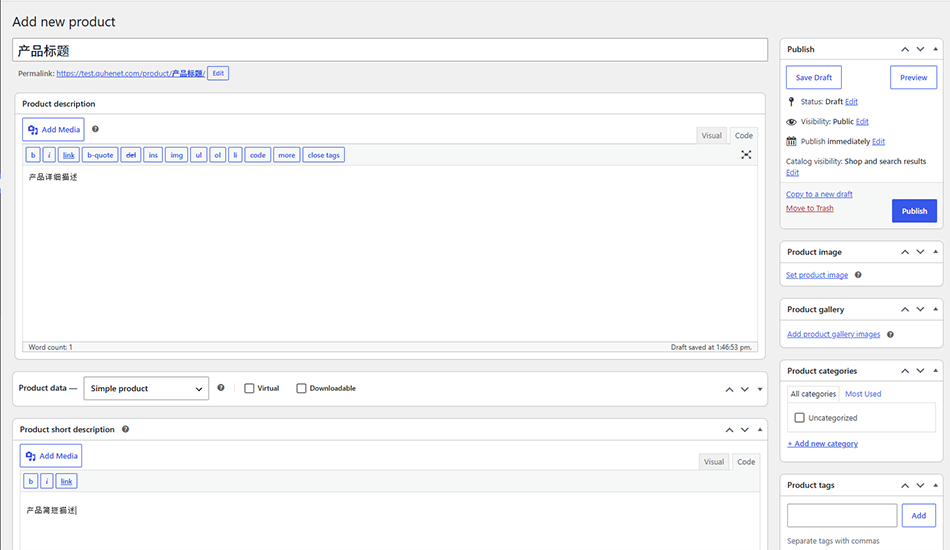
Task: Move Product short description panel down
Action: pyautogui.click(x=745, y=429)
